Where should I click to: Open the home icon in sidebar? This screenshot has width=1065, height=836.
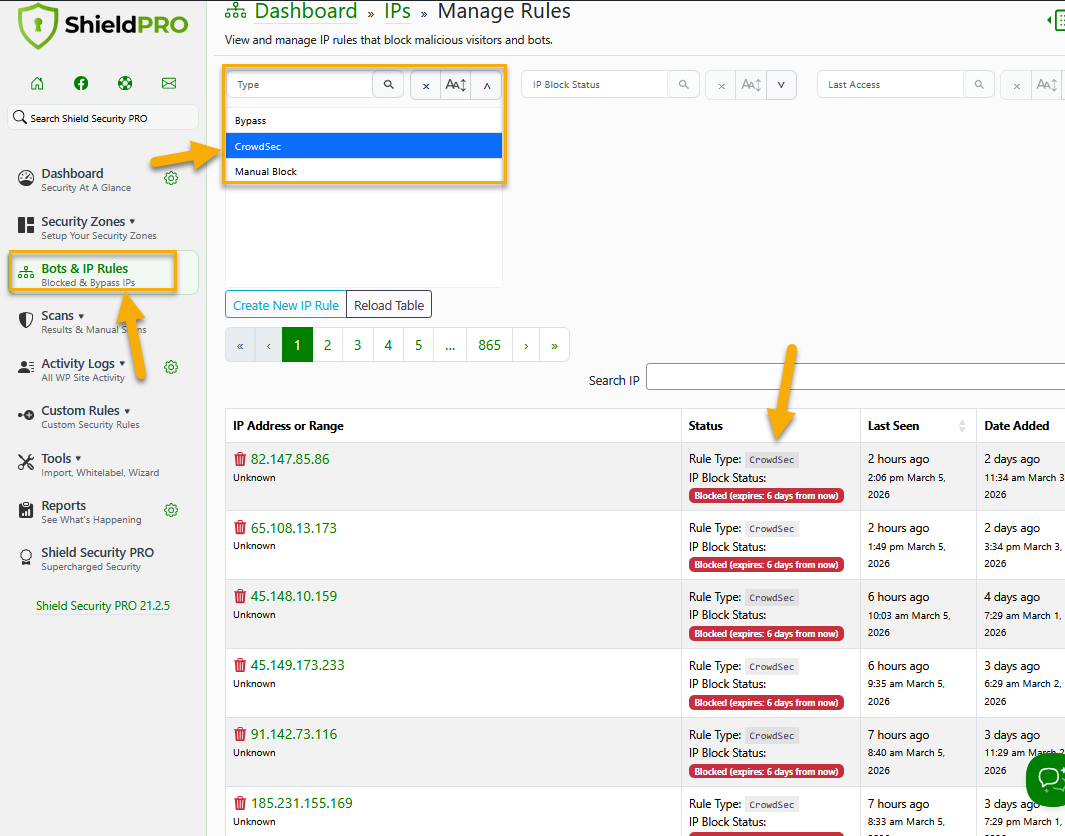[37, 84]
